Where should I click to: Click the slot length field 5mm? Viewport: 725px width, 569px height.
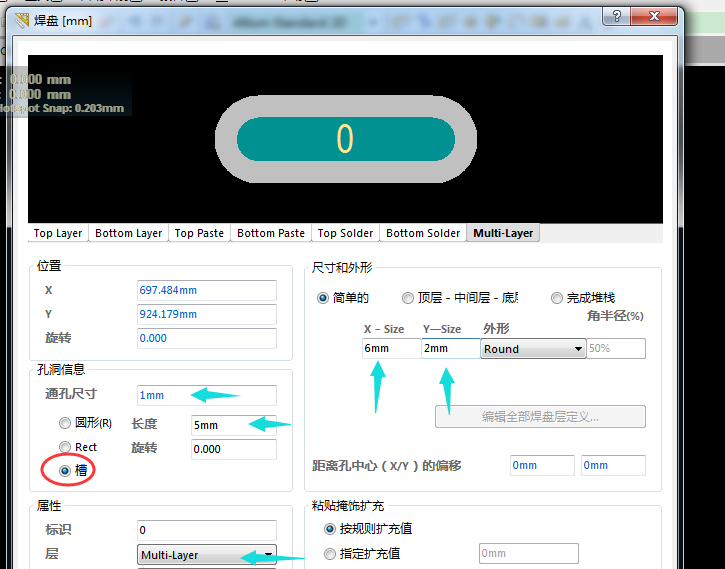pos(234,425)
